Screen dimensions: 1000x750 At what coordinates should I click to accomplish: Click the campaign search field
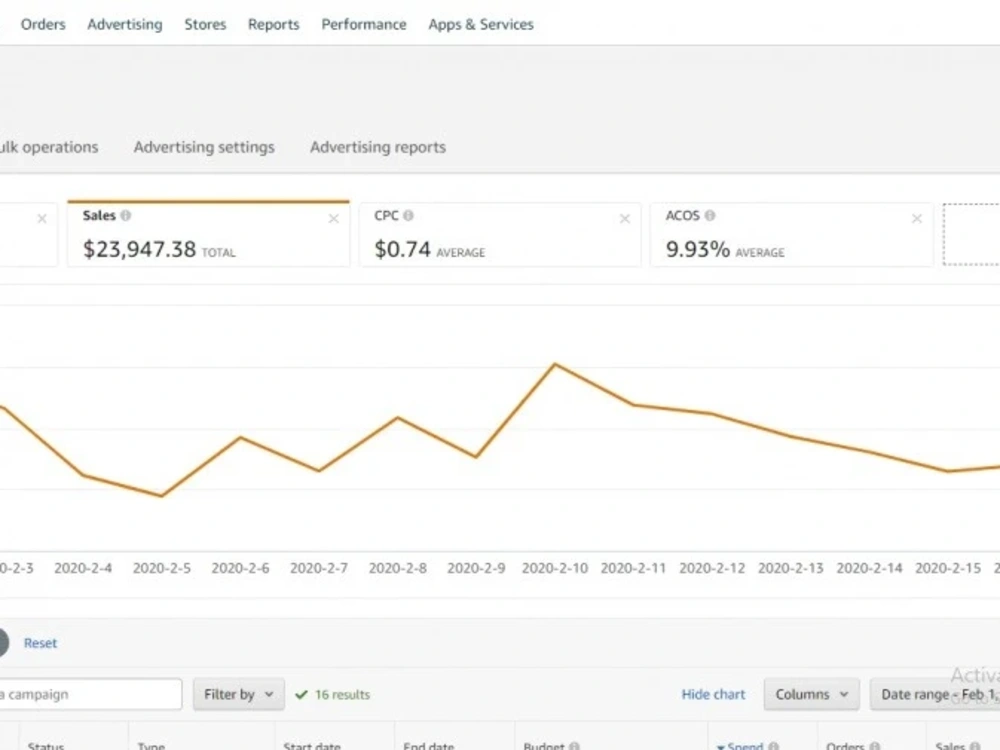[x=91, y=694]
